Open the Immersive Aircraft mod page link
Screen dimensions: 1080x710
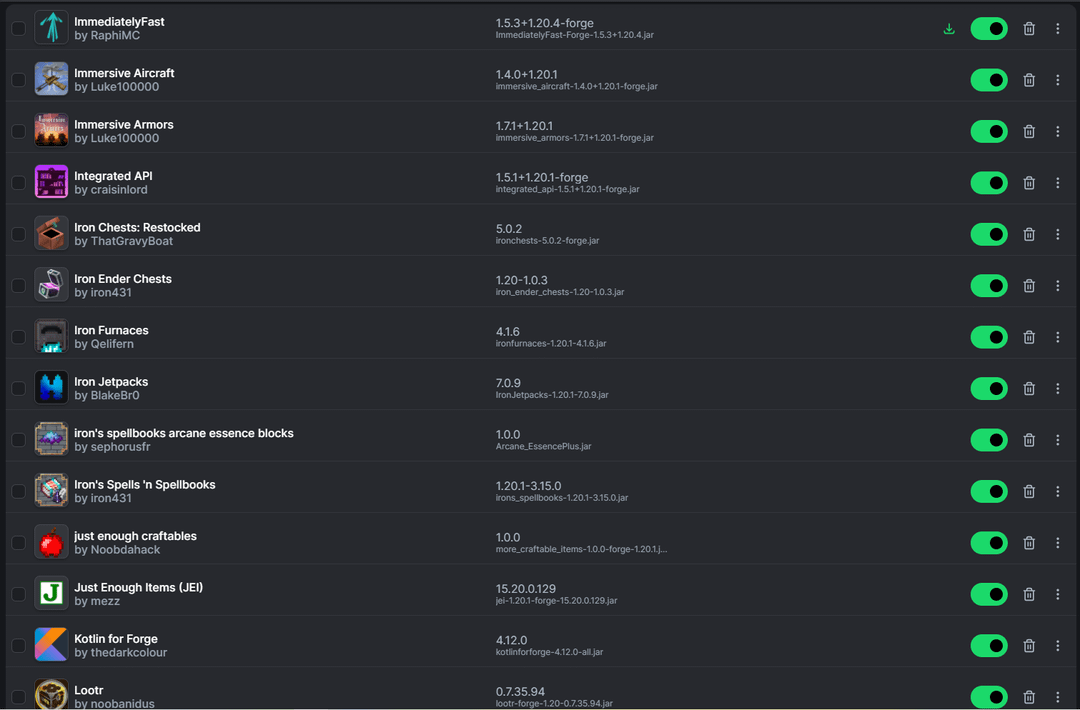124,73
